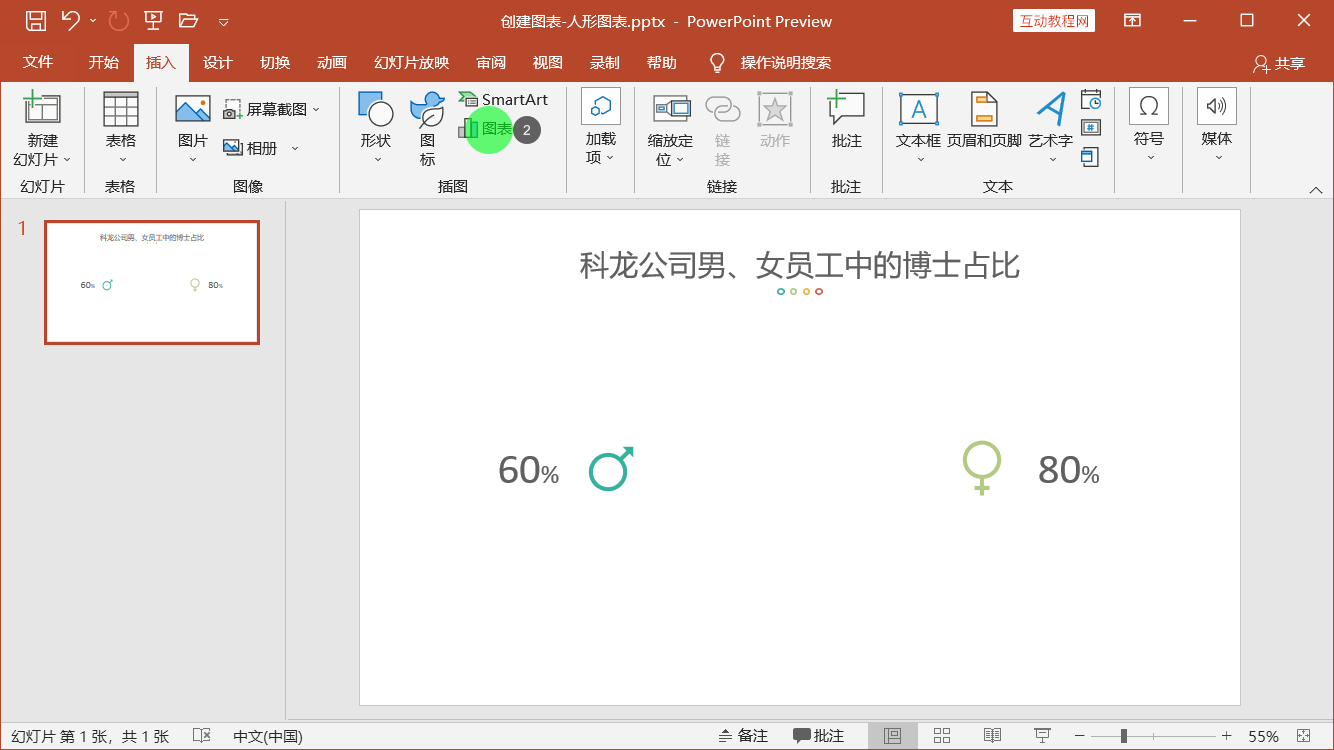The height and width of the screenshot is (750, 1334).
Task: Toggle the 备注 notes pane
Action: tap(743, 736)
